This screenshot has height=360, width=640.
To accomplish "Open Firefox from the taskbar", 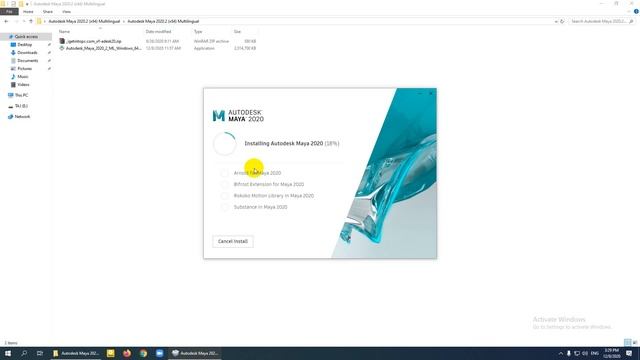I will click(x=127, y=353).
